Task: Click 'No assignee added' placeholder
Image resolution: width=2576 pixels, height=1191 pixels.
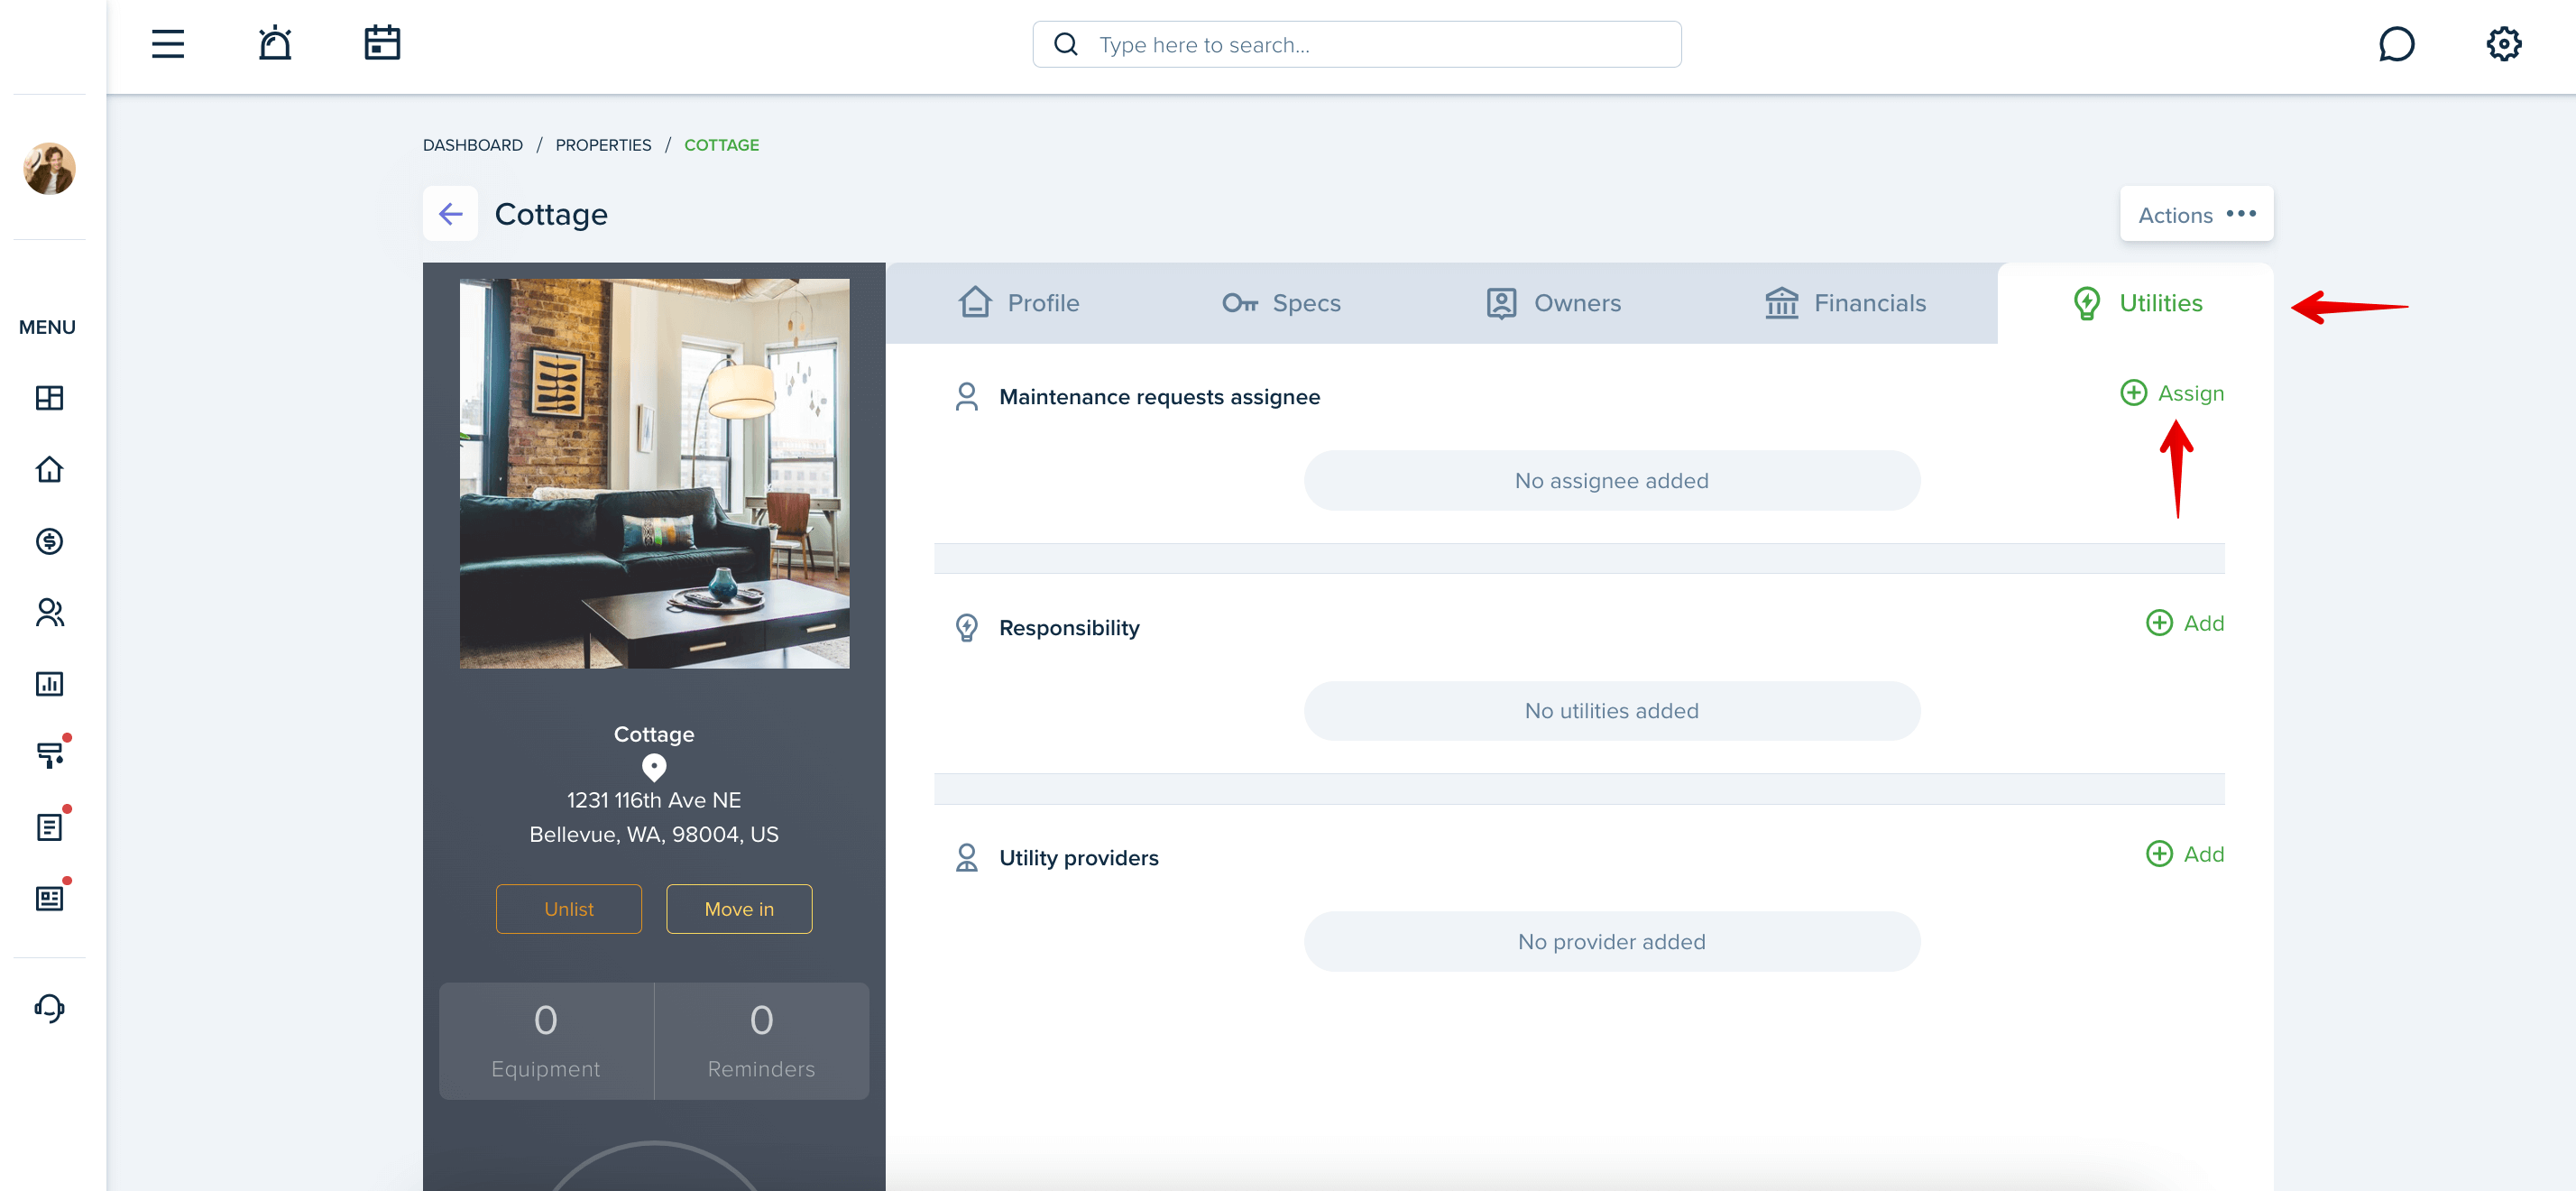Action: [1612, 481]
